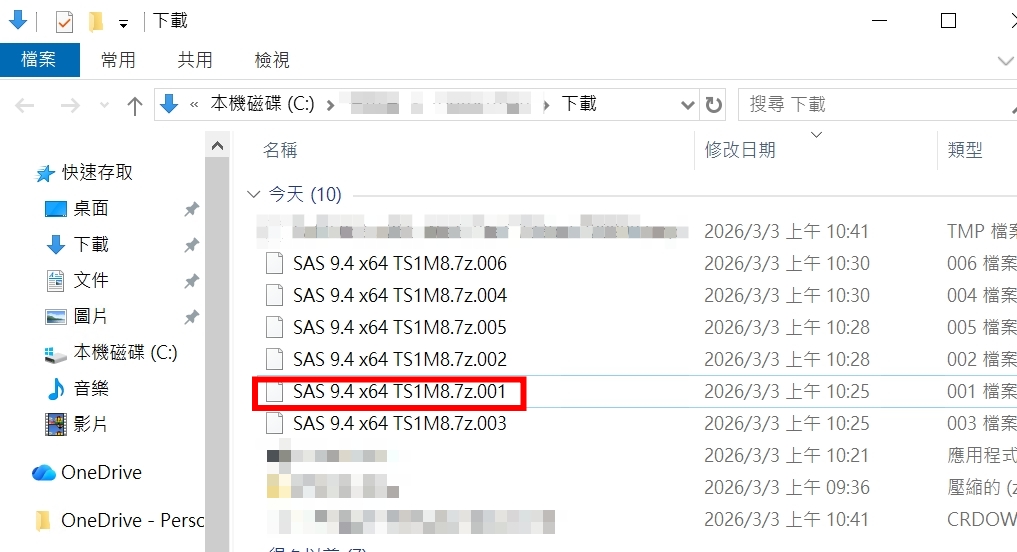Select file SAS 9.4 x64 TS1M8.7z.001
Screen dimensions: 1017x552
[x=399, y=391]
